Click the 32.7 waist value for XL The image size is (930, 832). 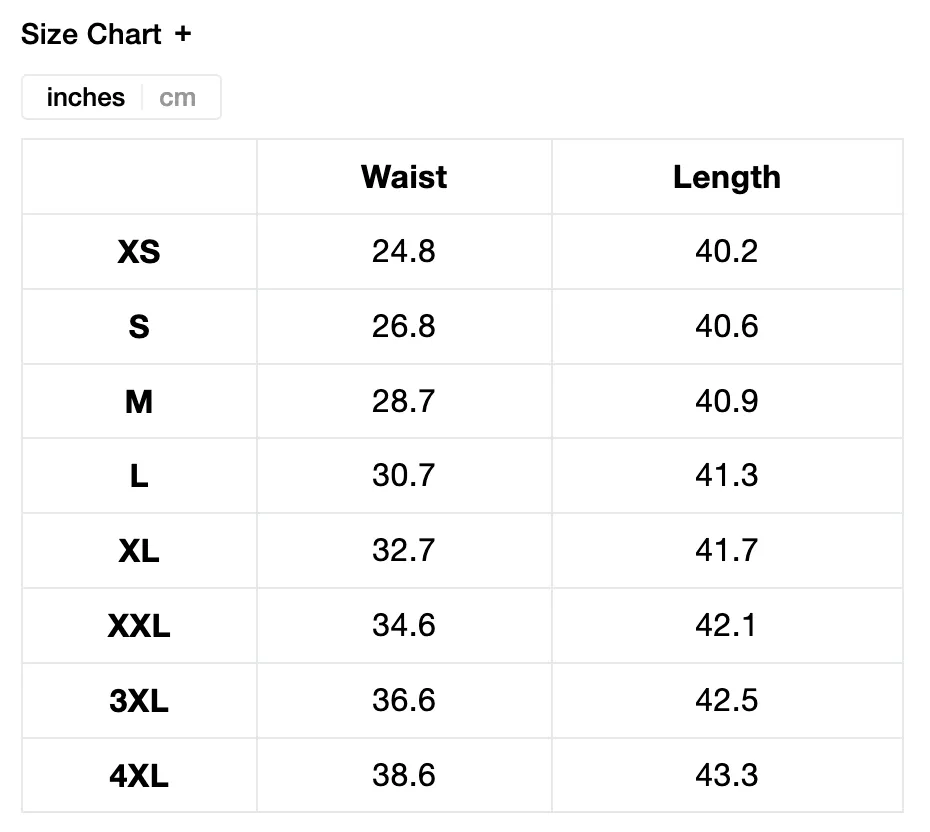(x=404, y=550)
